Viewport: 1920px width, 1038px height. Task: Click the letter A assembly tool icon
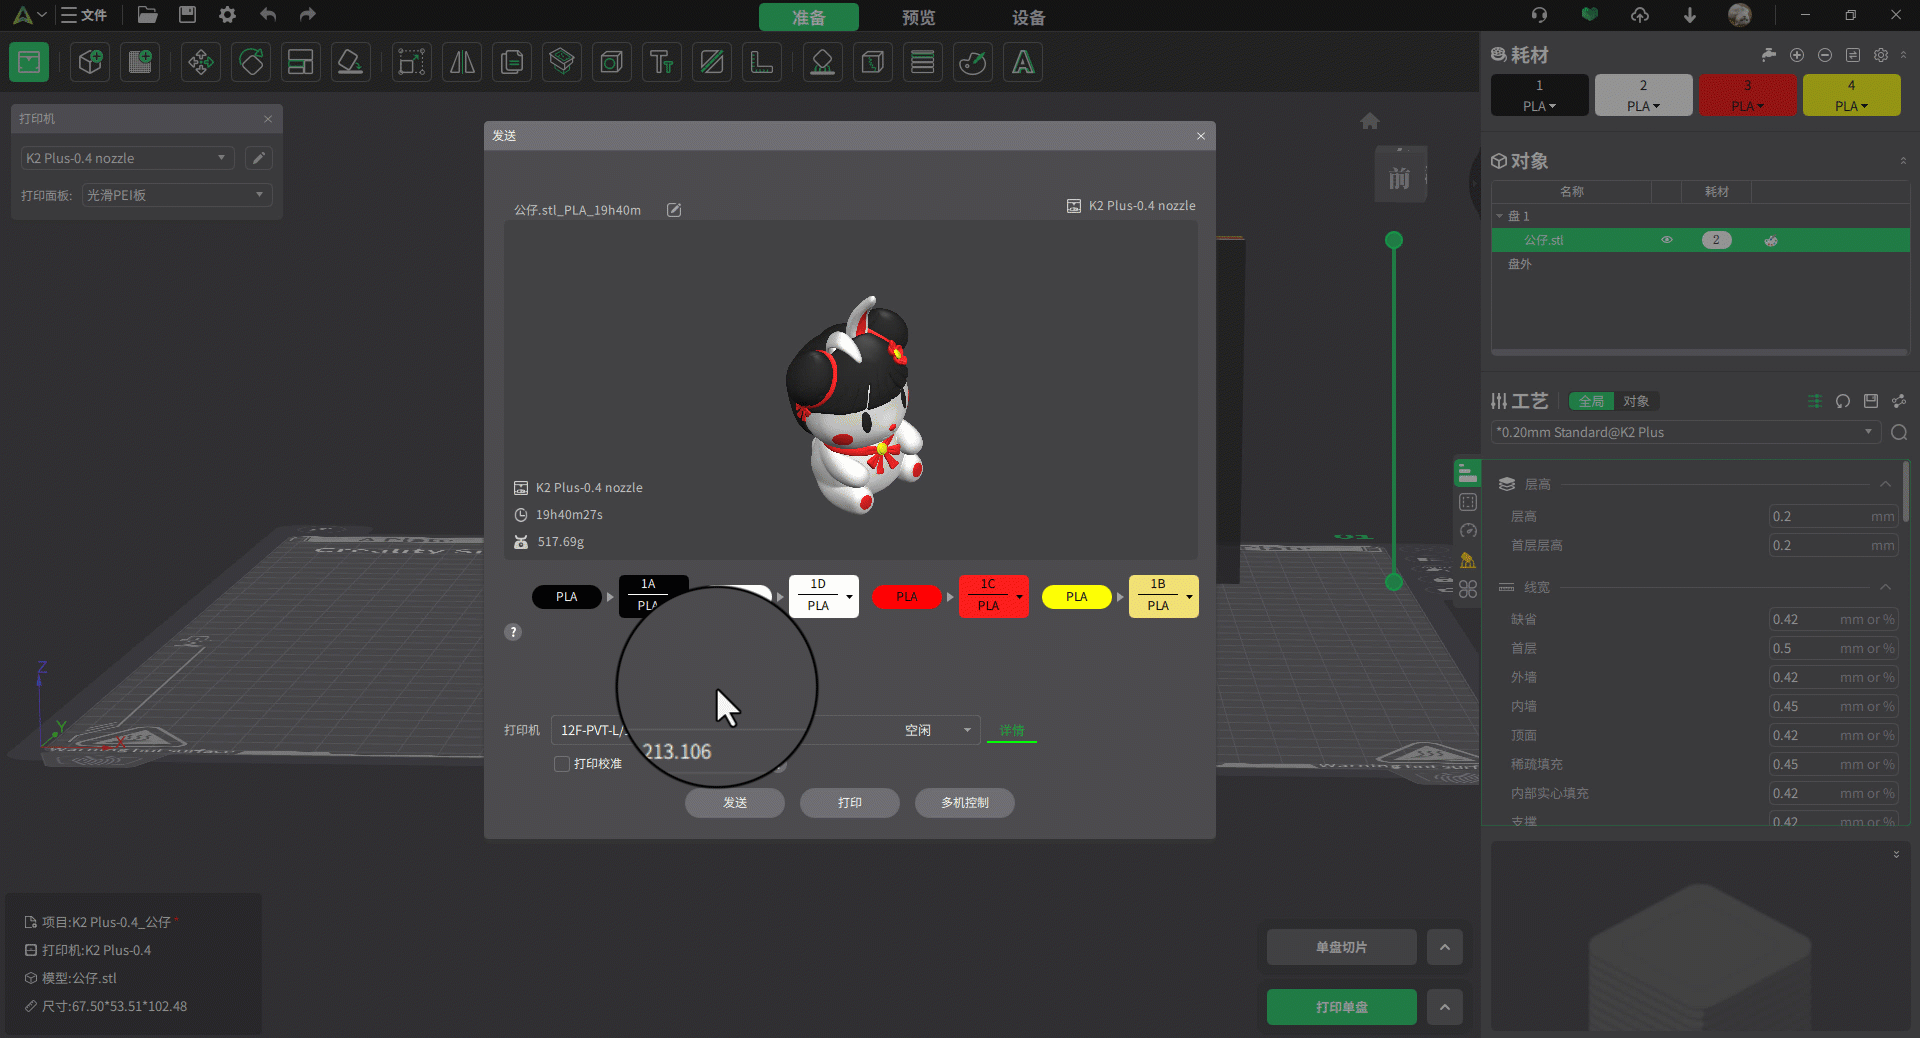1023,62
